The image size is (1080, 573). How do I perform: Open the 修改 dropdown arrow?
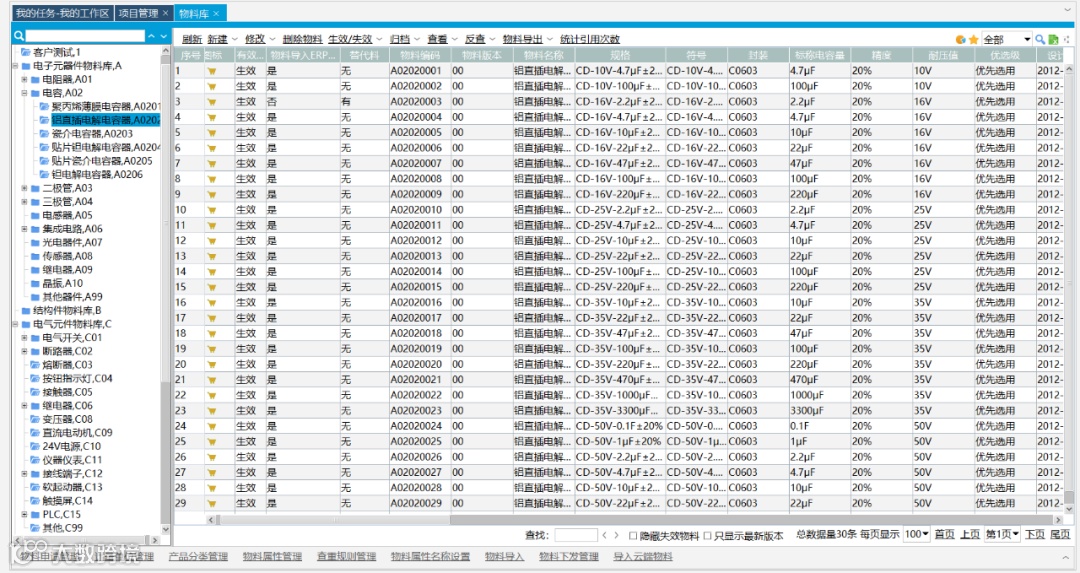click(x=273, y=39)
